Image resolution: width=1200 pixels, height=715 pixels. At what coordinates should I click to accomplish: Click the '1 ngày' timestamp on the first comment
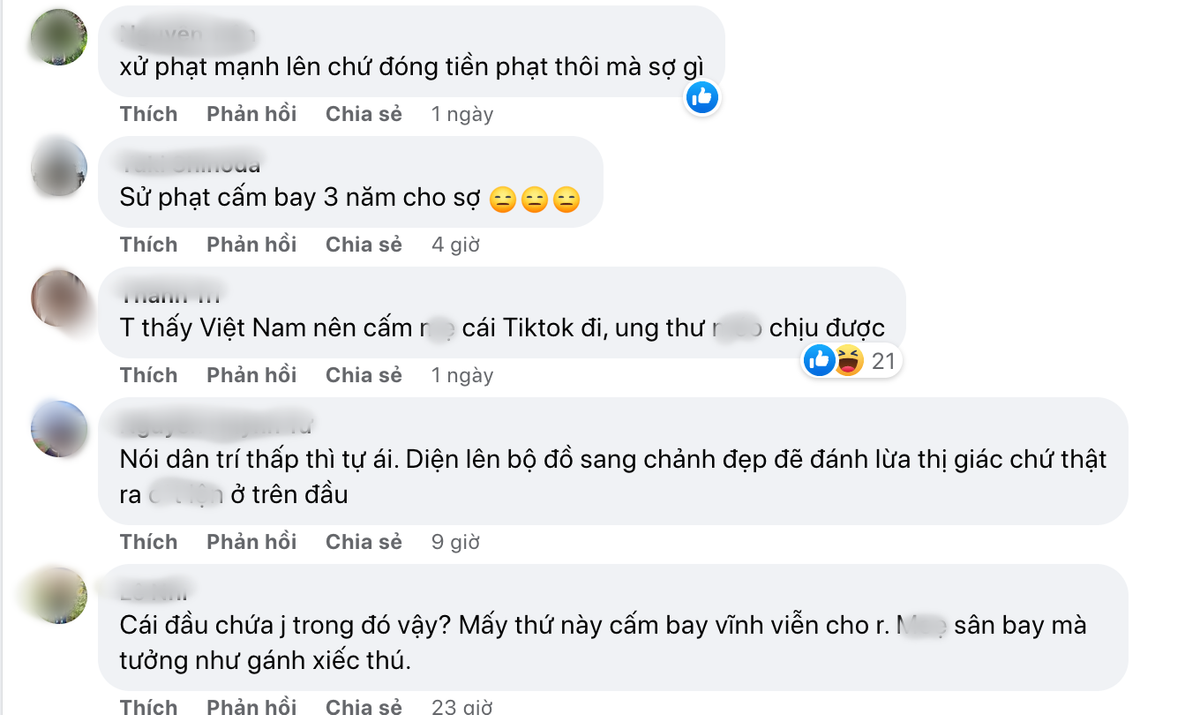pyautogui.click(x=461, y=113)
